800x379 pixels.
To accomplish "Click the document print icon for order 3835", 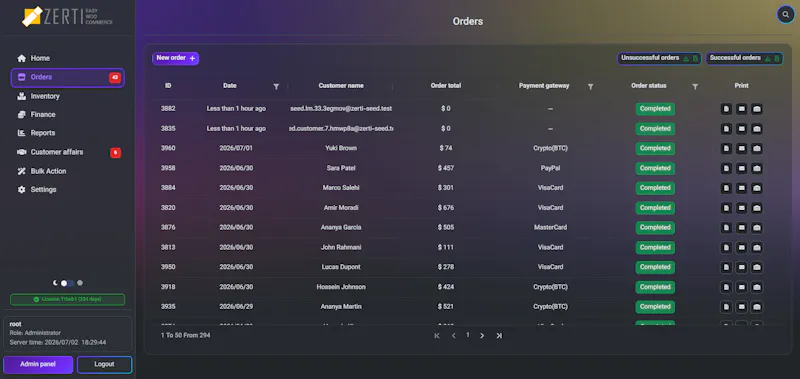I will point(726,129).
